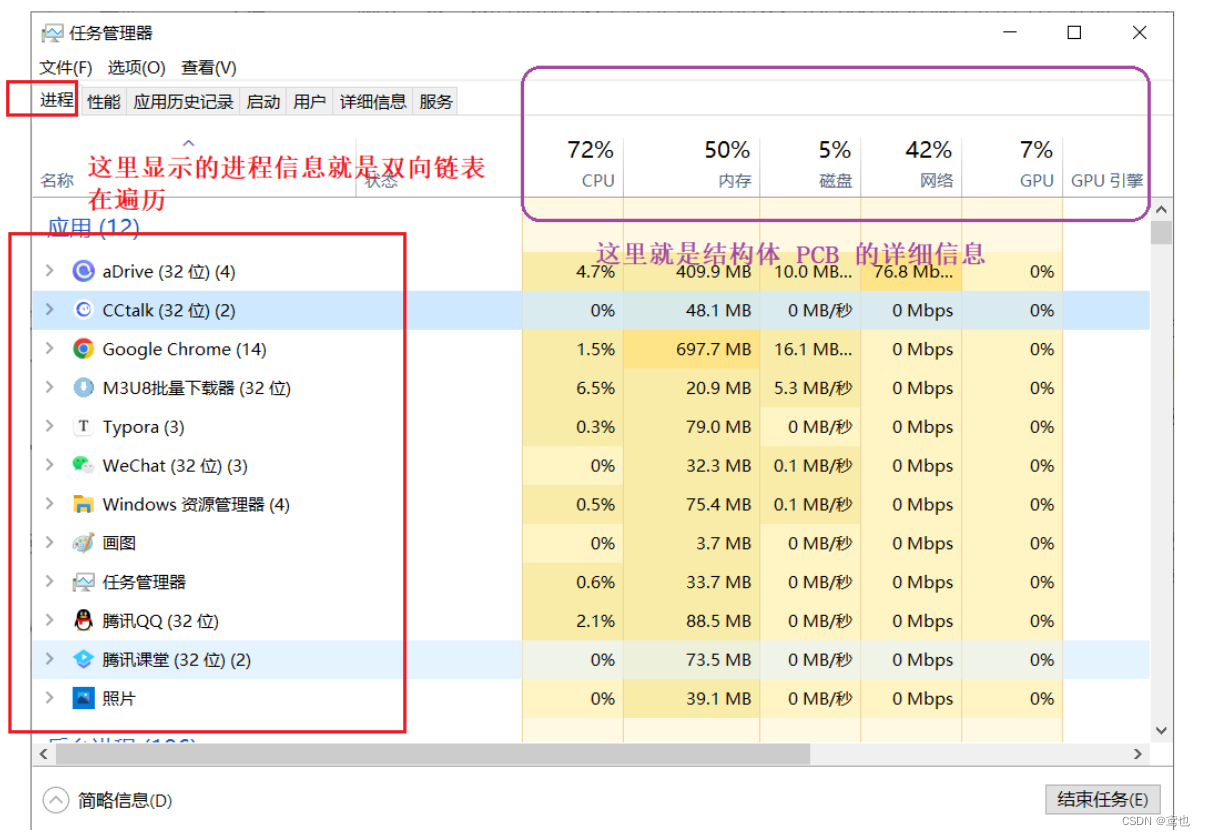Click the 应用 (12) group heading

click(x=93, y=228)
